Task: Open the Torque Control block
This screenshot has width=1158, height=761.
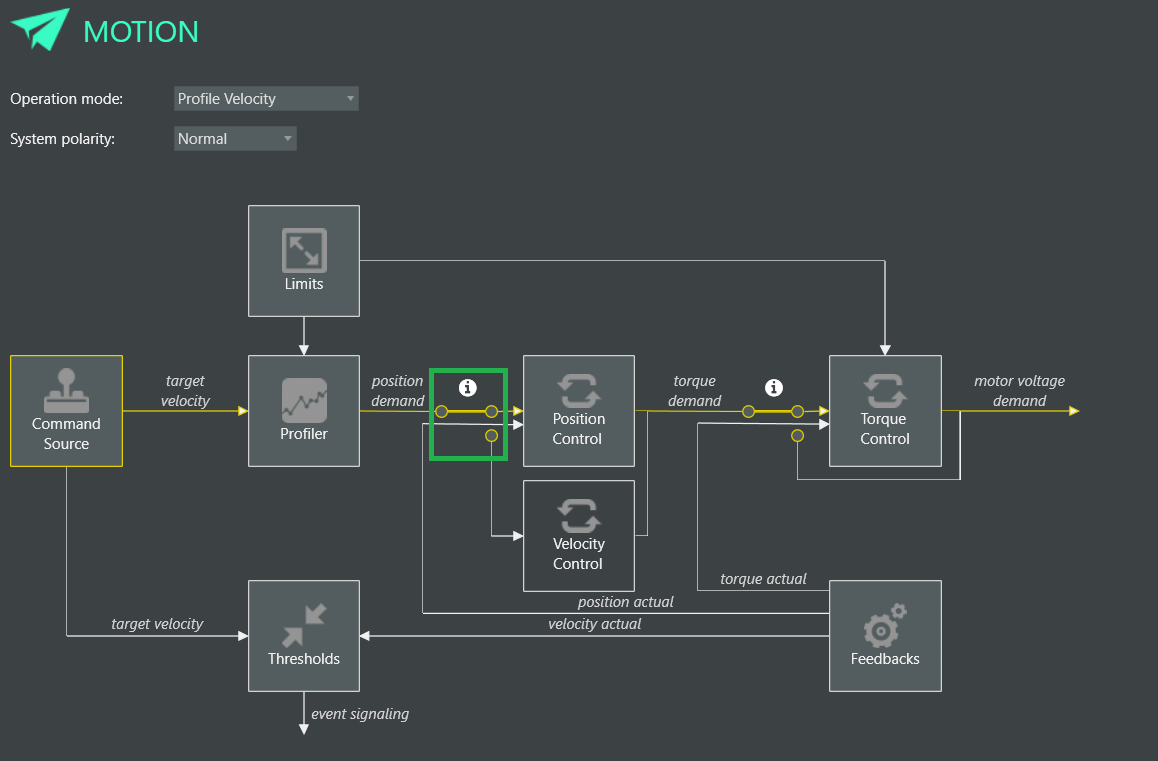Action: (x=885, y=411)
